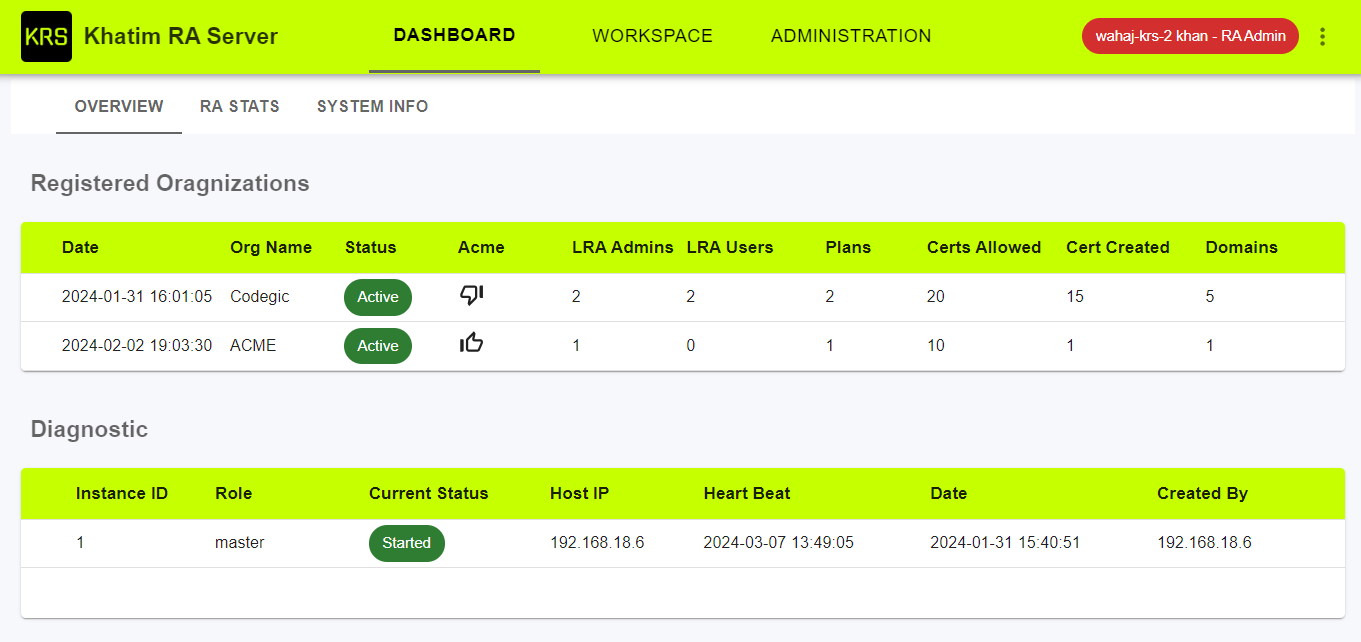Click the Started status badge
Screen dimensions: 1361x642
point(406,543)
